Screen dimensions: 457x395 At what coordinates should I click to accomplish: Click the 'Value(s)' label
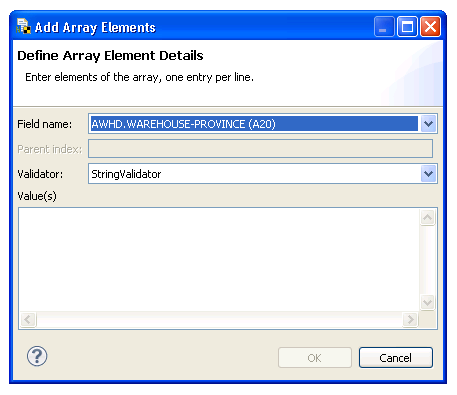tap(37, 196)
